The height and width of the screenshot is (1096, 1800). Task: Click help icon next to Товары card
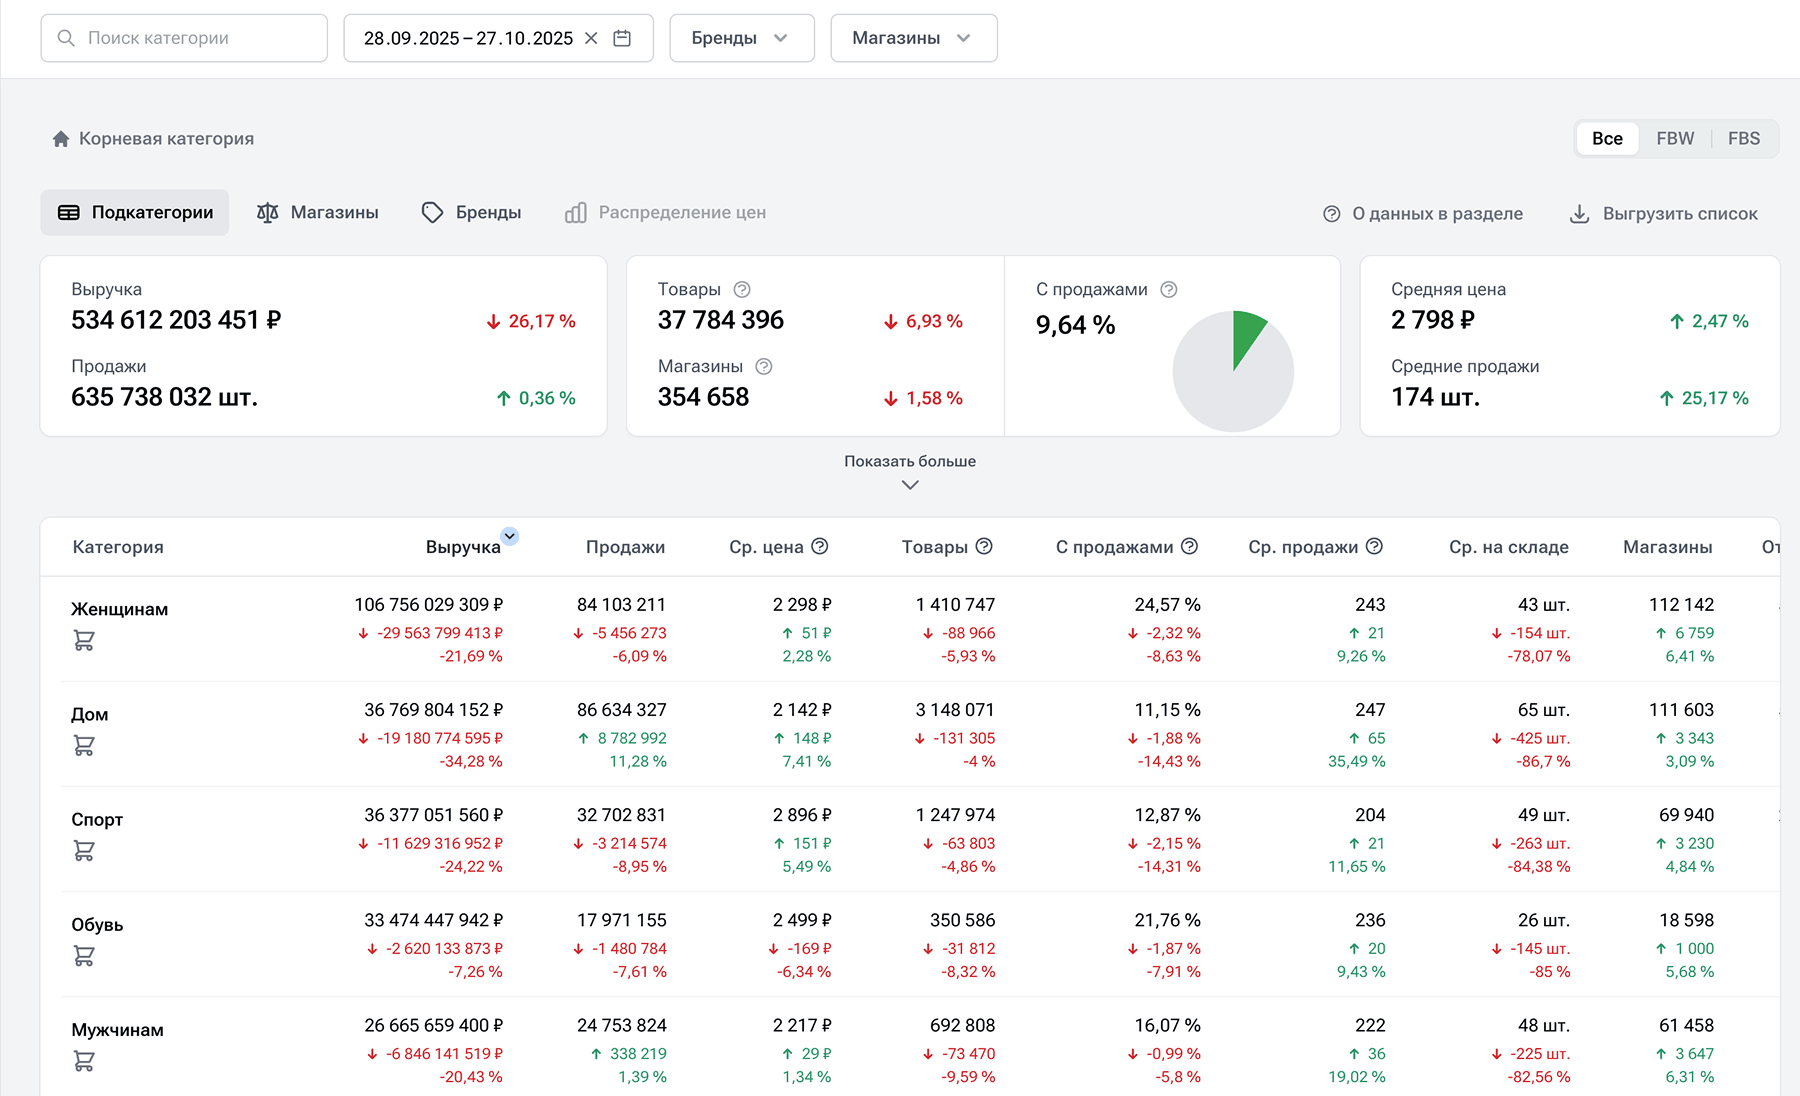point(742,290)
